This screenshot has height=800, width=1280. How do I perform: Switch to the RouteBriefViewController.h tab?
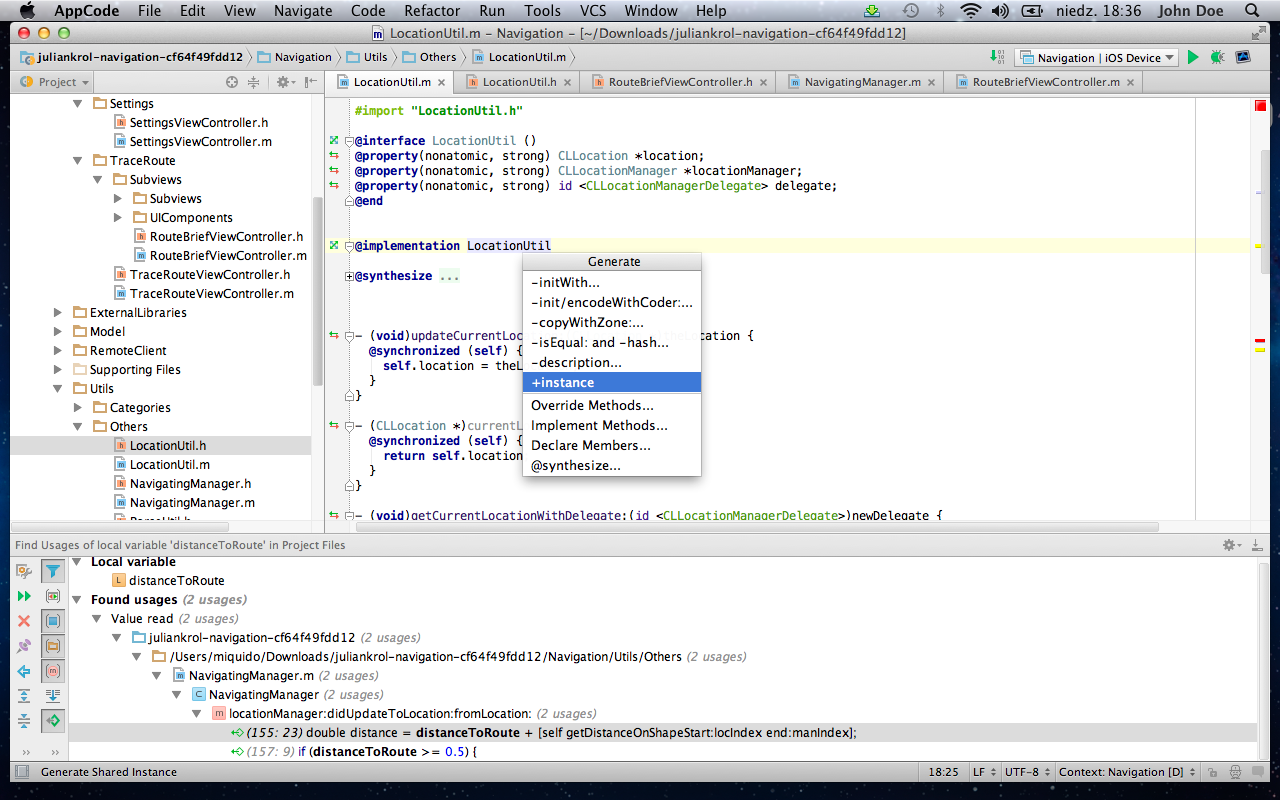679,82
